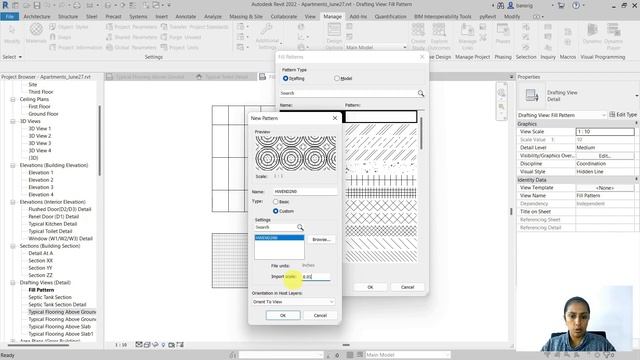Click the Shared Parameters icon
640x360 pixels.
point(109,37)
